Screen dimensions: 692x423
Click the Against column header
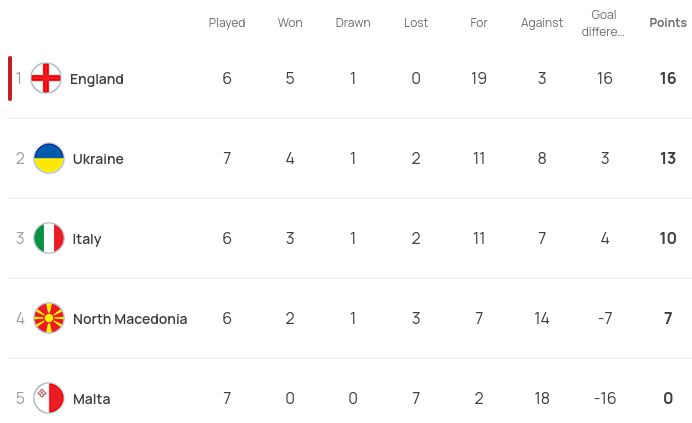(542, 23)
